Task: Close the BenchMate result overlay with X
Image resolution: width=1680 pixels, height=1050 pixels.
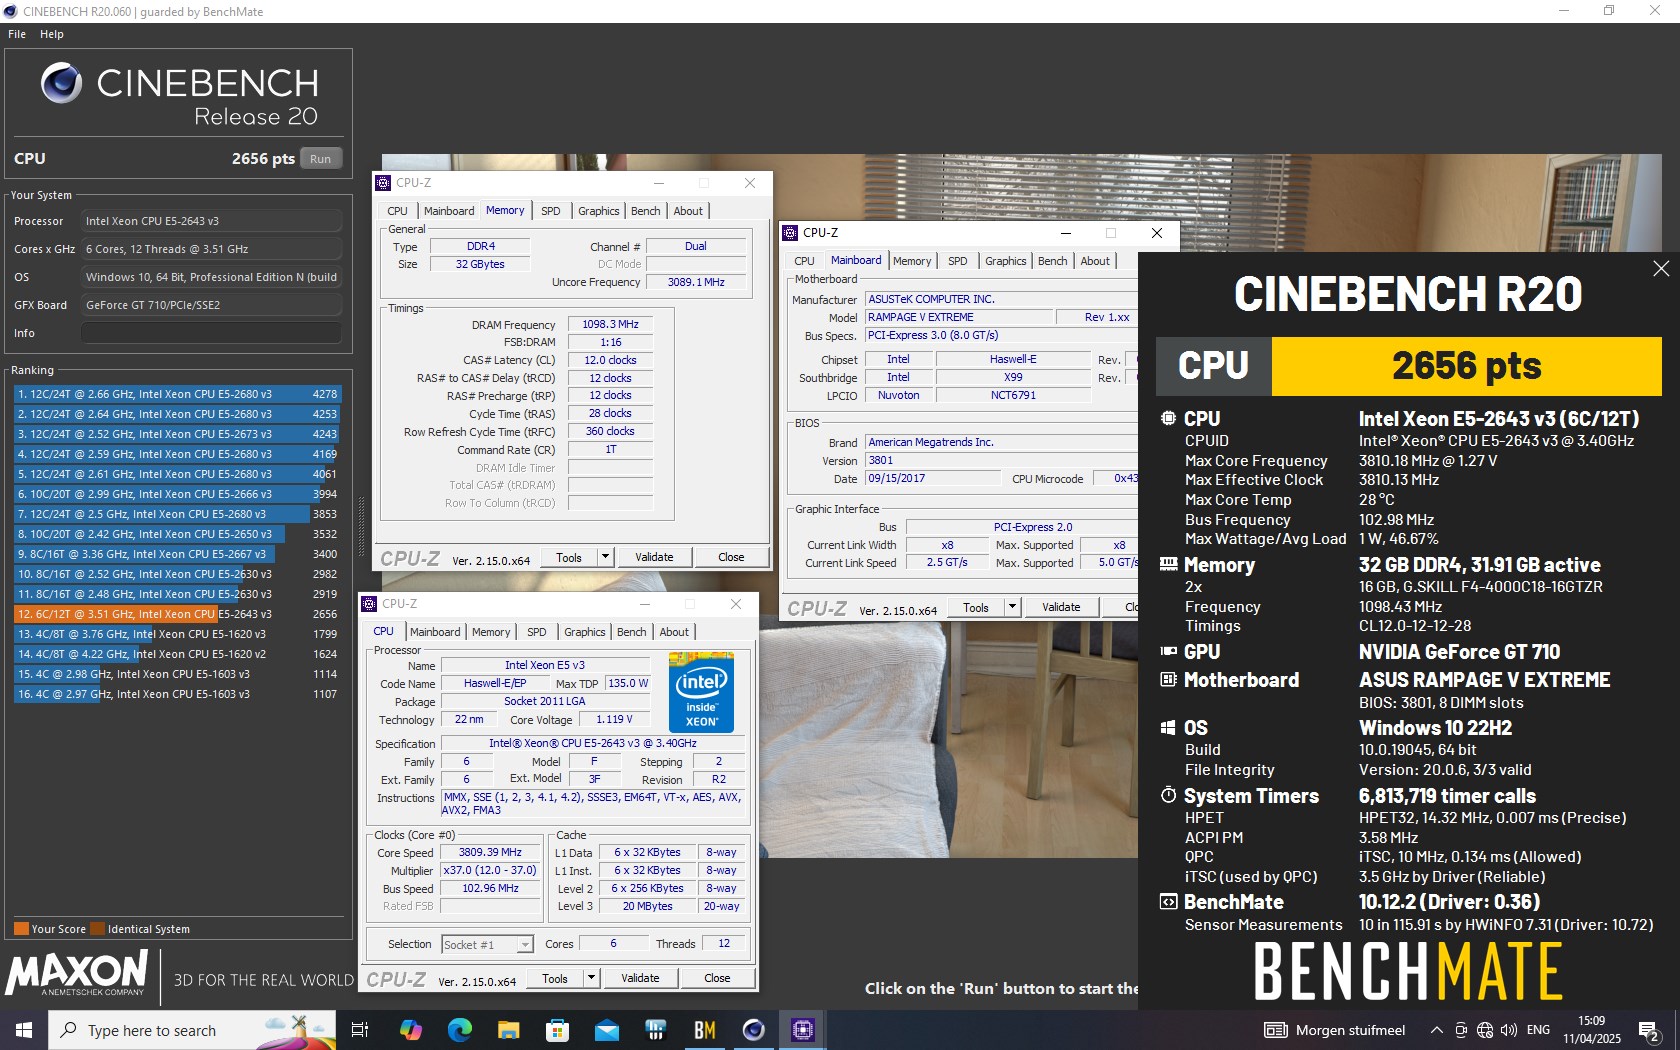Action: [x=1661, y=268]
